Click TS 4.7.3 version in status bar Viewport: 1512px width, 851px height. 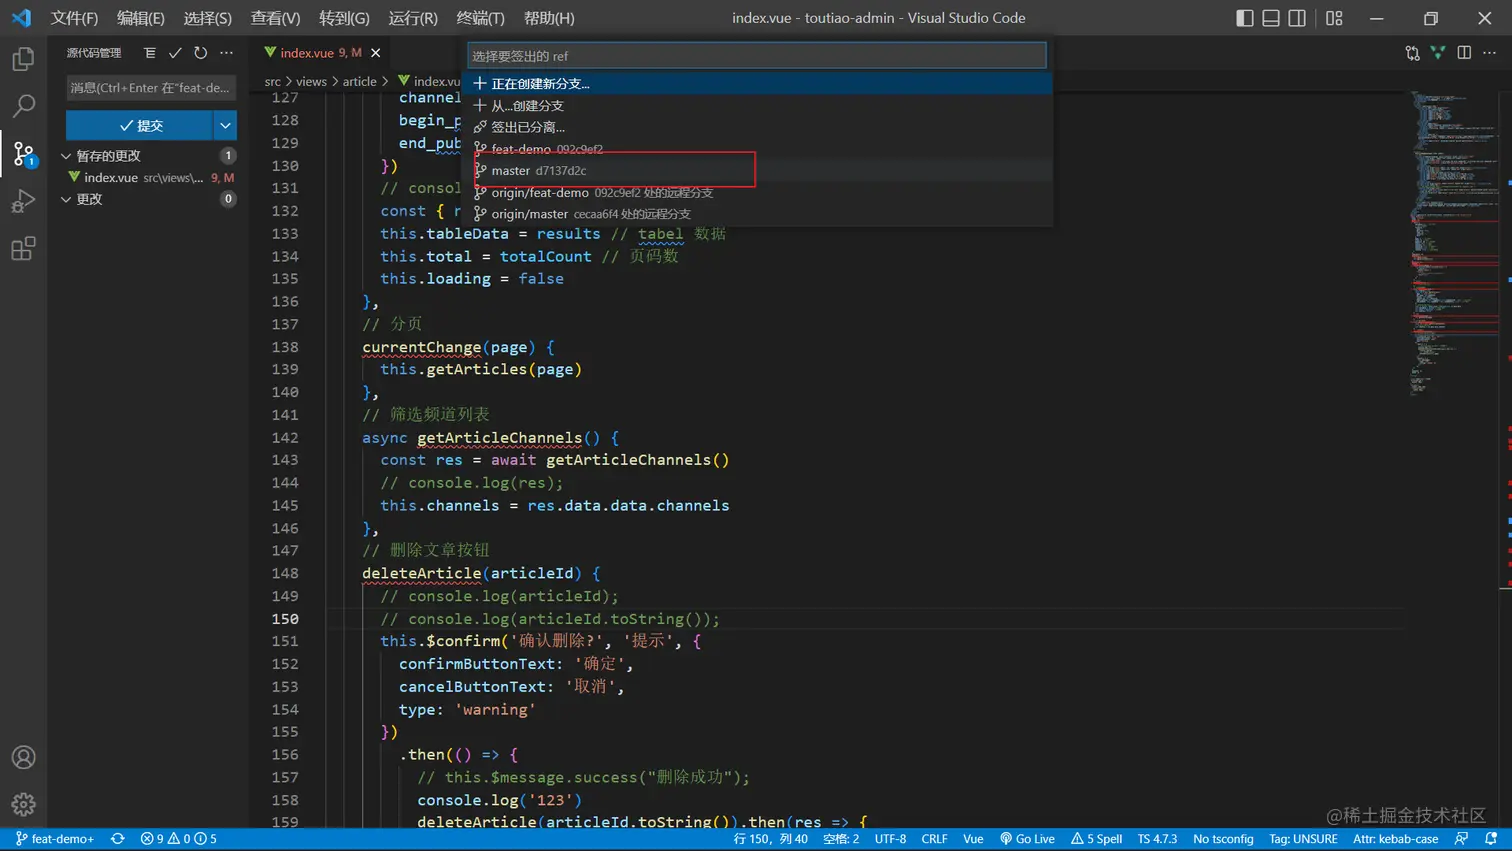pos(1157,839)
